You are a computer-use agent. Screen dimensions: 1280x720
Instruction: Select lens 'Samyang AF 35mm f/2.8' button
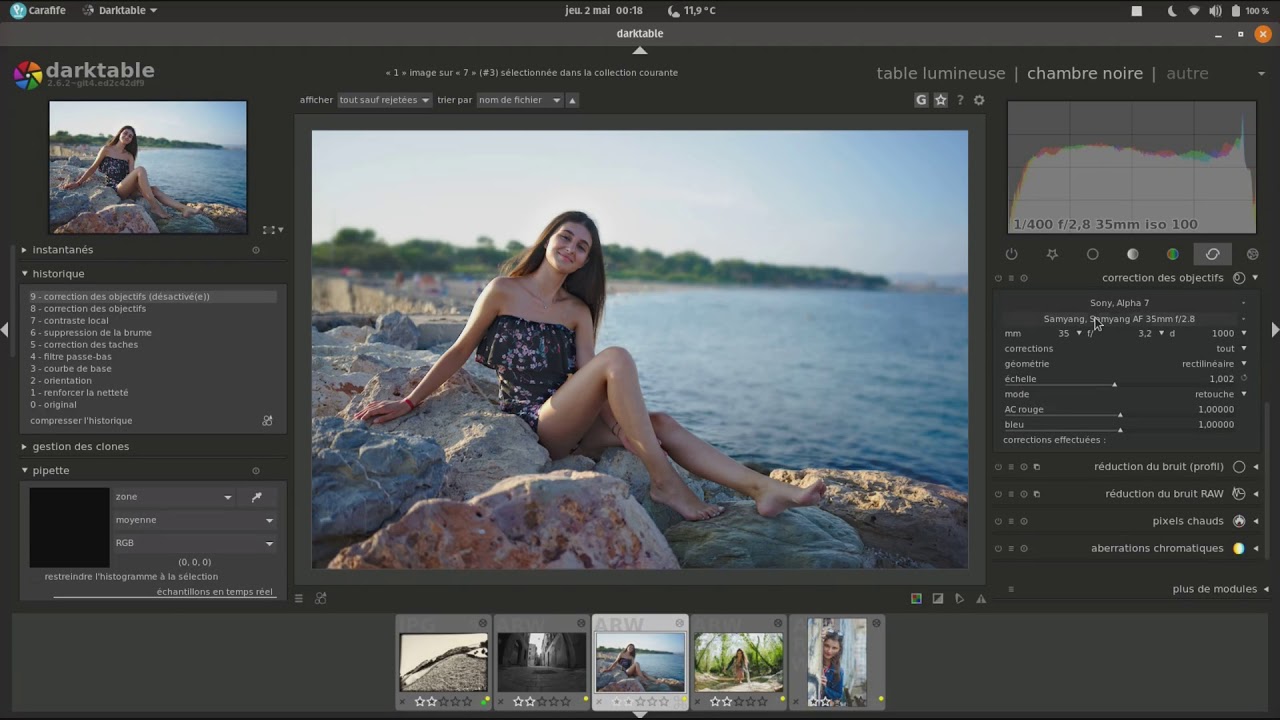pyautogui.click(x=1119, y=319)
